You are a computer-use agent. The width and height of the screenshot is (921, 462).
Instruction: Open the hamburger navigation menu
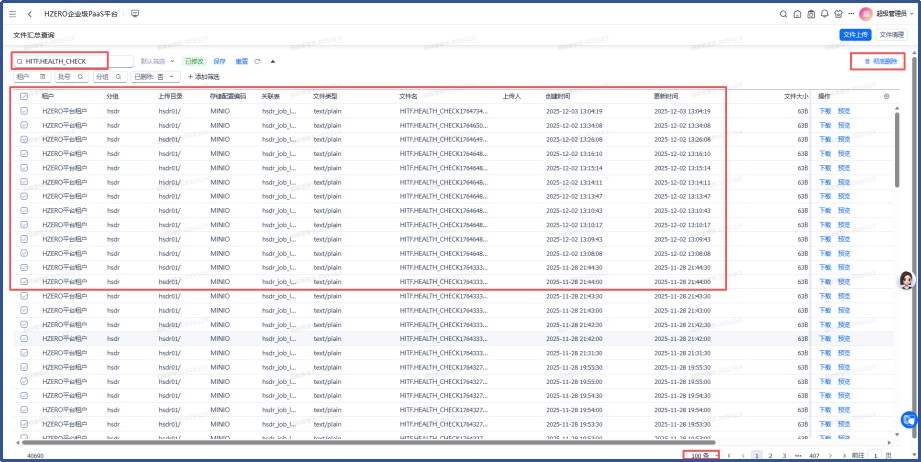pos(13,14)
